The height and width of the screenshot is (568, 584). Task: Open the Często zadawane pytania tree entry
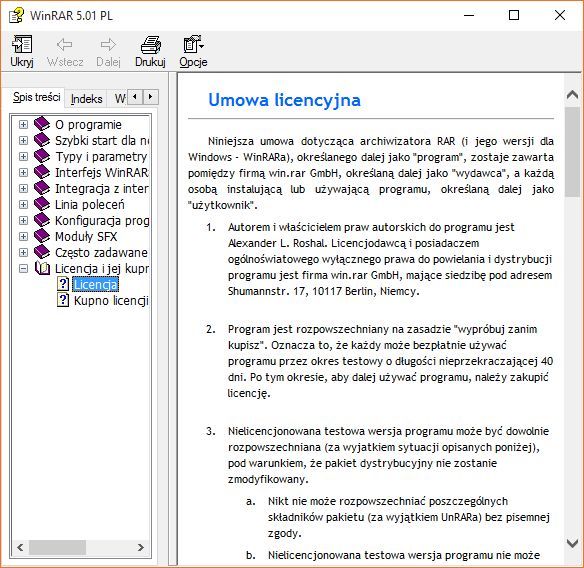click(101, 253)
